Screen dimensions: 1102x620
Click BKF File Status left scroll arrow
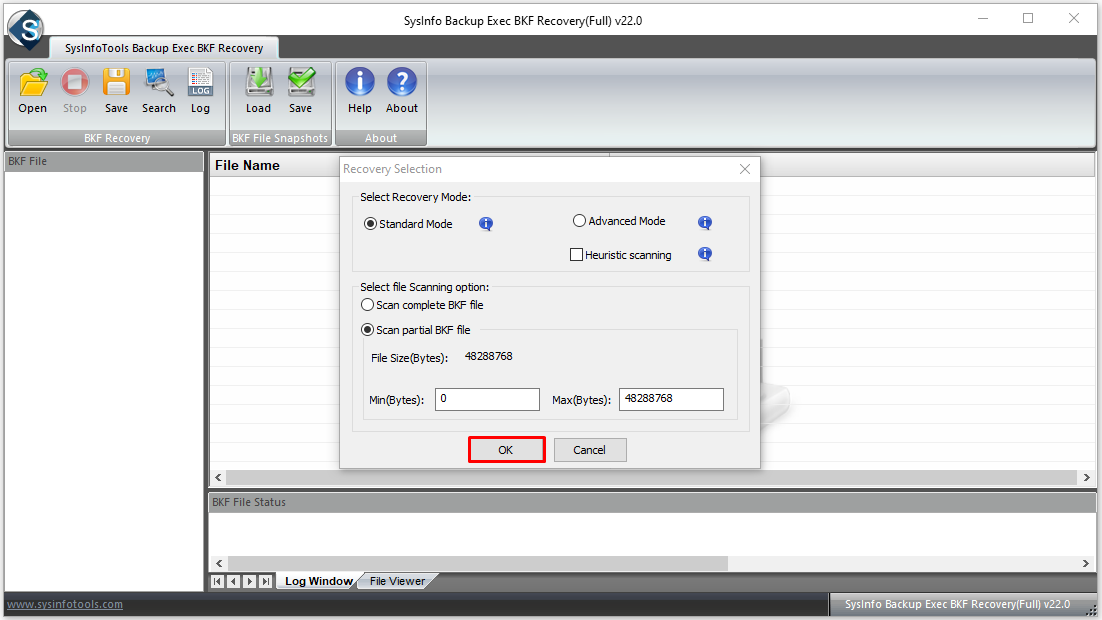tap(219, 563)
